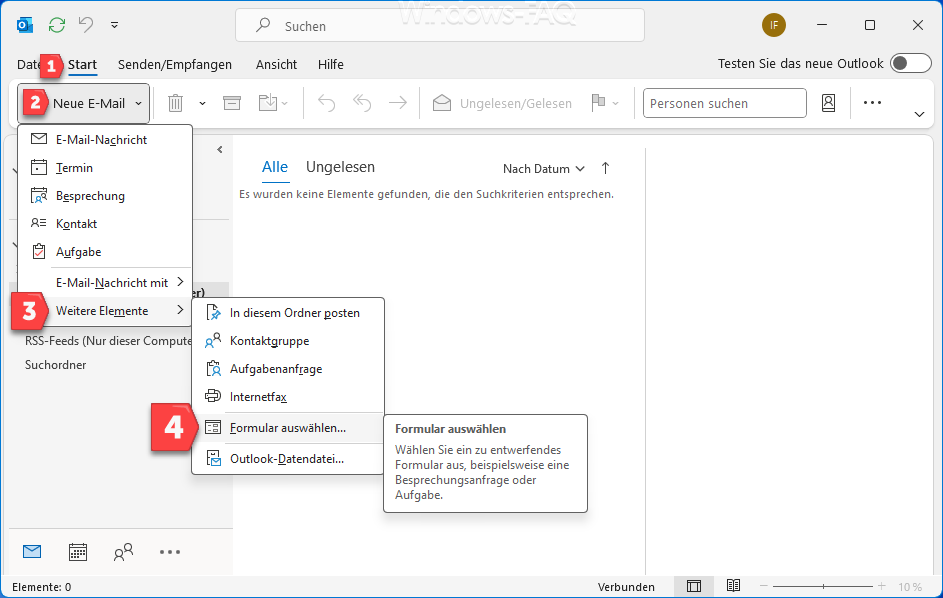Open the flag options dropdown arrow
Image resolution: width=943 pixels, height=598 pixels.
pos(615,103)
